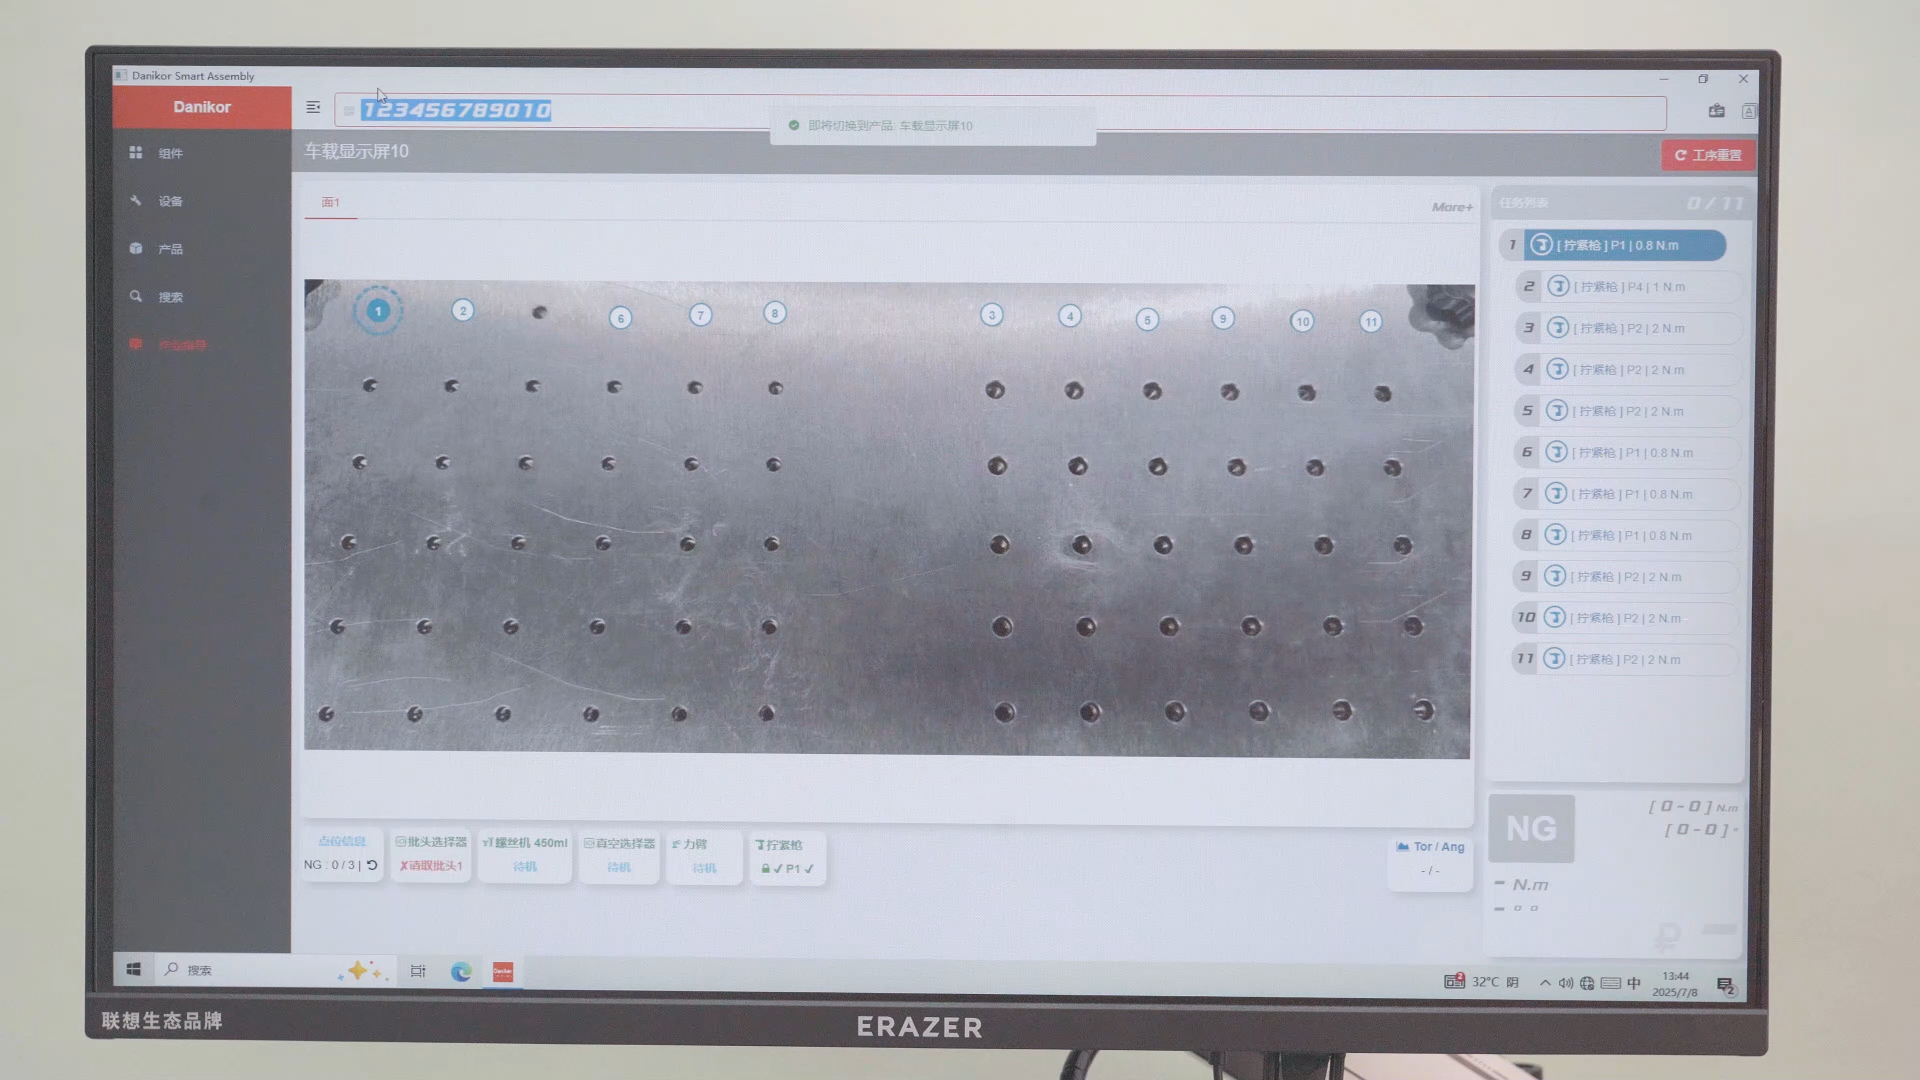Switch to the 面1 tab
The width and height of the screenshot is (1920, 1080).
(x=330, y=202)
